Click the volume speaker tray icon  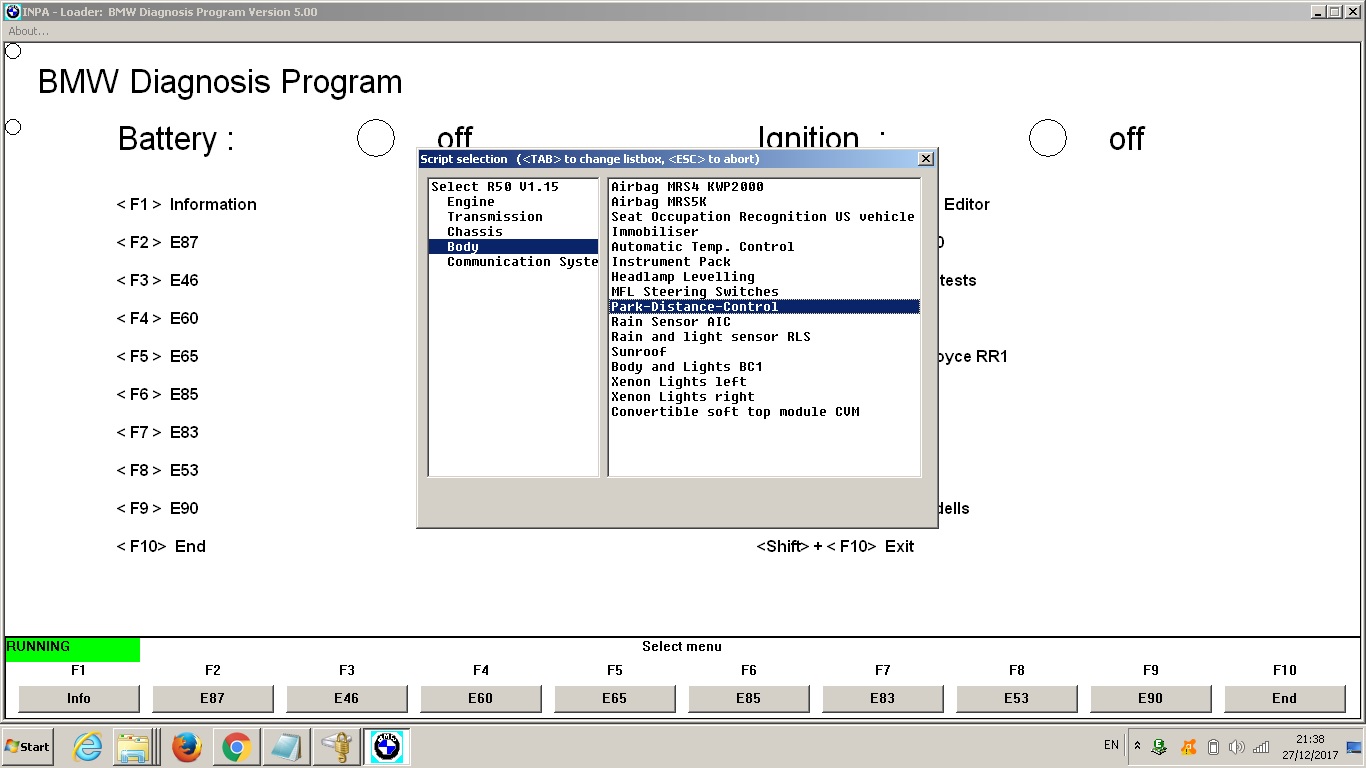click(1236, 747)
